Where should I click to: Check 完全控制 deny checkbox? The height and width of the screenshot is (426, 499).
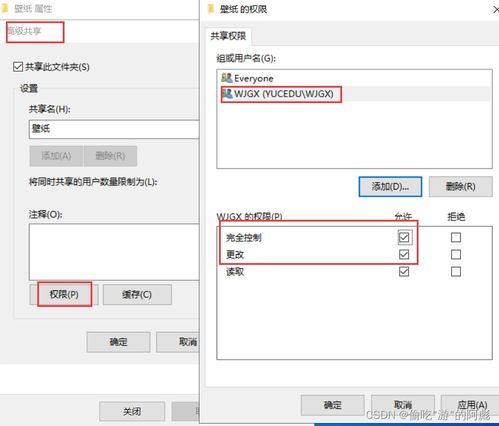pyautogui.click(x=456, y=237)
